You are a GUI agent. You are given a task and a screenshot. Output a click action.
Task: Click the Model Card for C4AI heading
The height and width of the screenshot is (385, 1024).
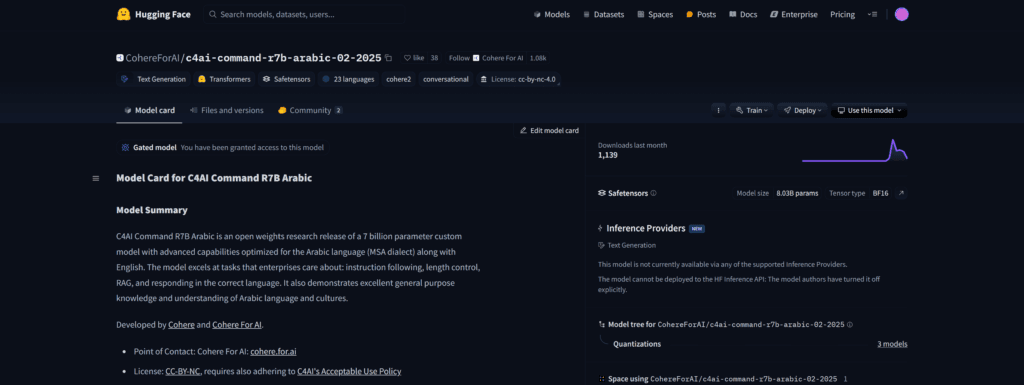214,177
